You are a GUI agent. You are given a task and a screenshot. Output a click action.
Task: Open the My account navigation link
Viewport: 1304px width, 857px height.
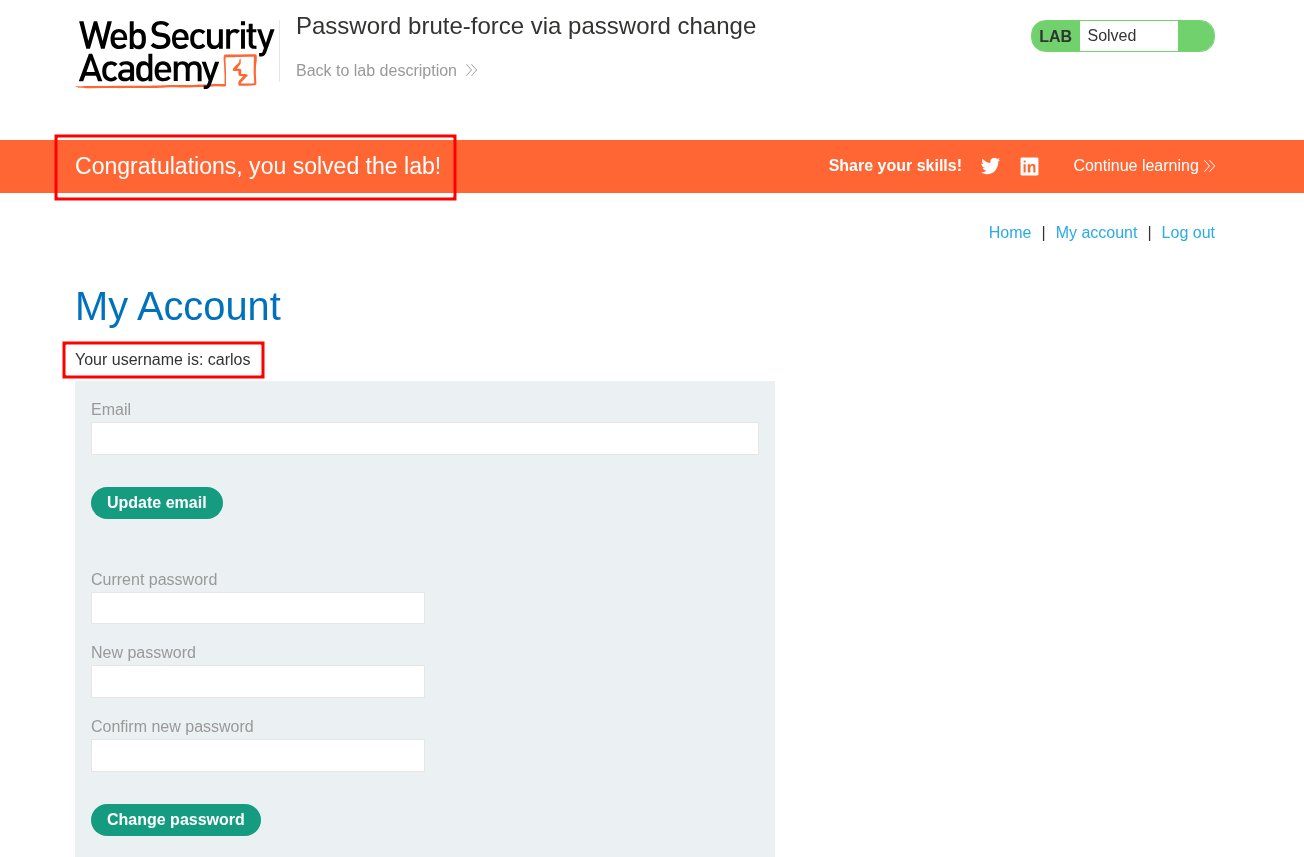pos(1096,233)
